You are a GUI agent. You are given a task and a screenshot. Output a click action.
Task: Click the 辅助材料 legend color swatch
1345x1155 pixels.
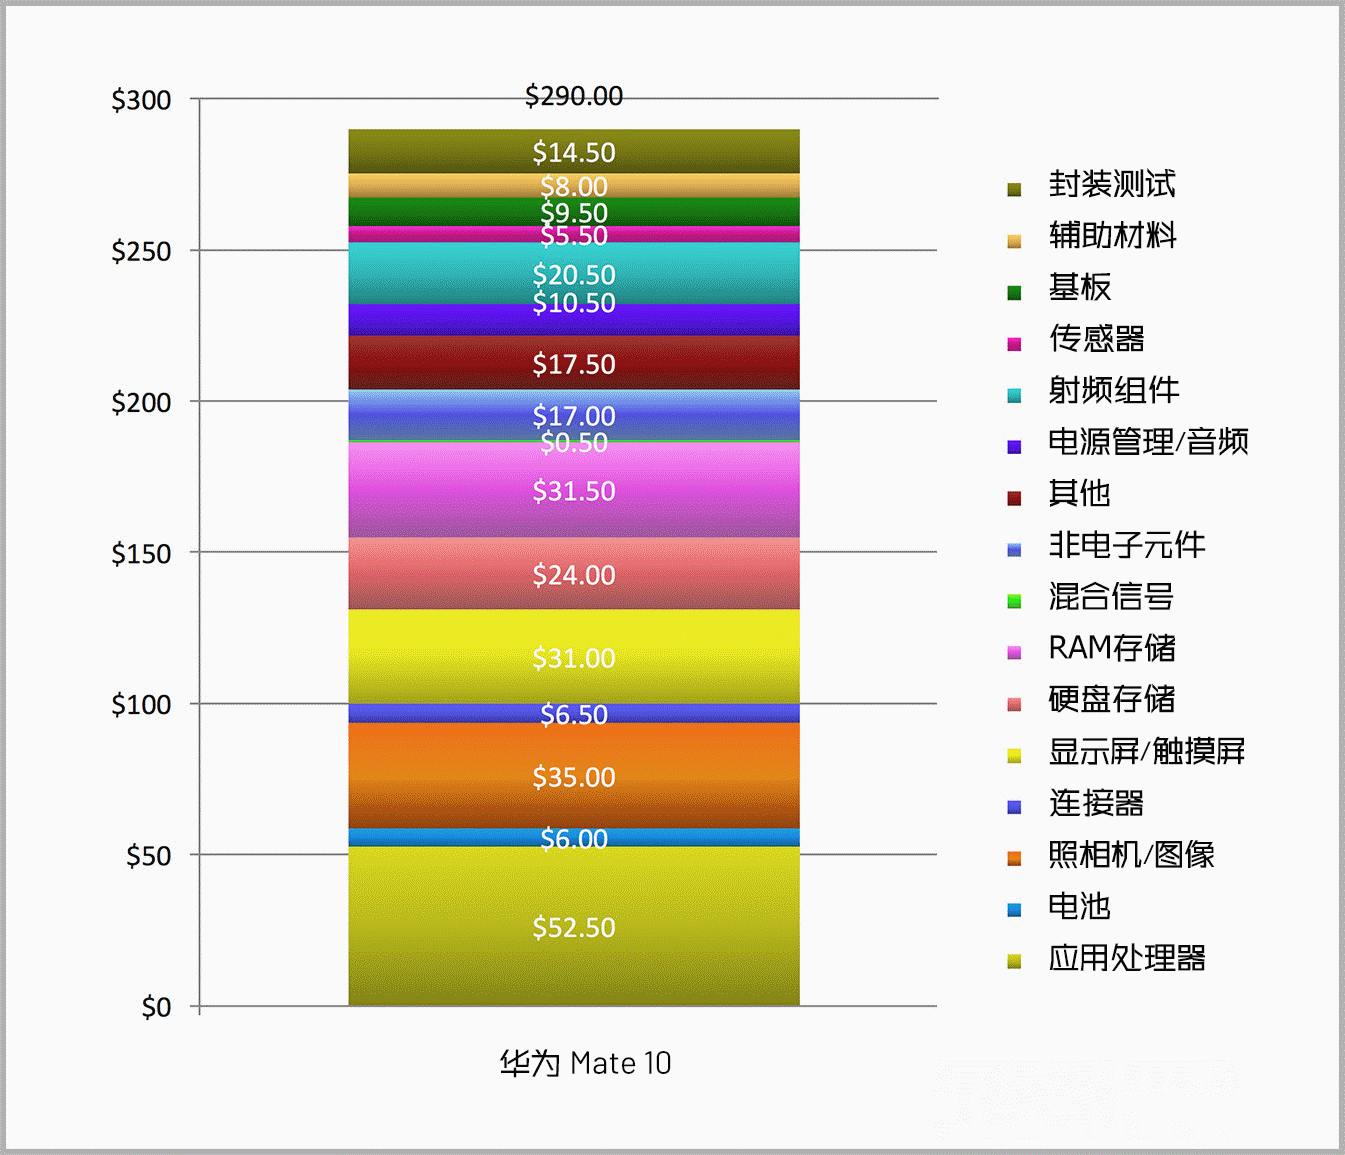(1014, 241)
